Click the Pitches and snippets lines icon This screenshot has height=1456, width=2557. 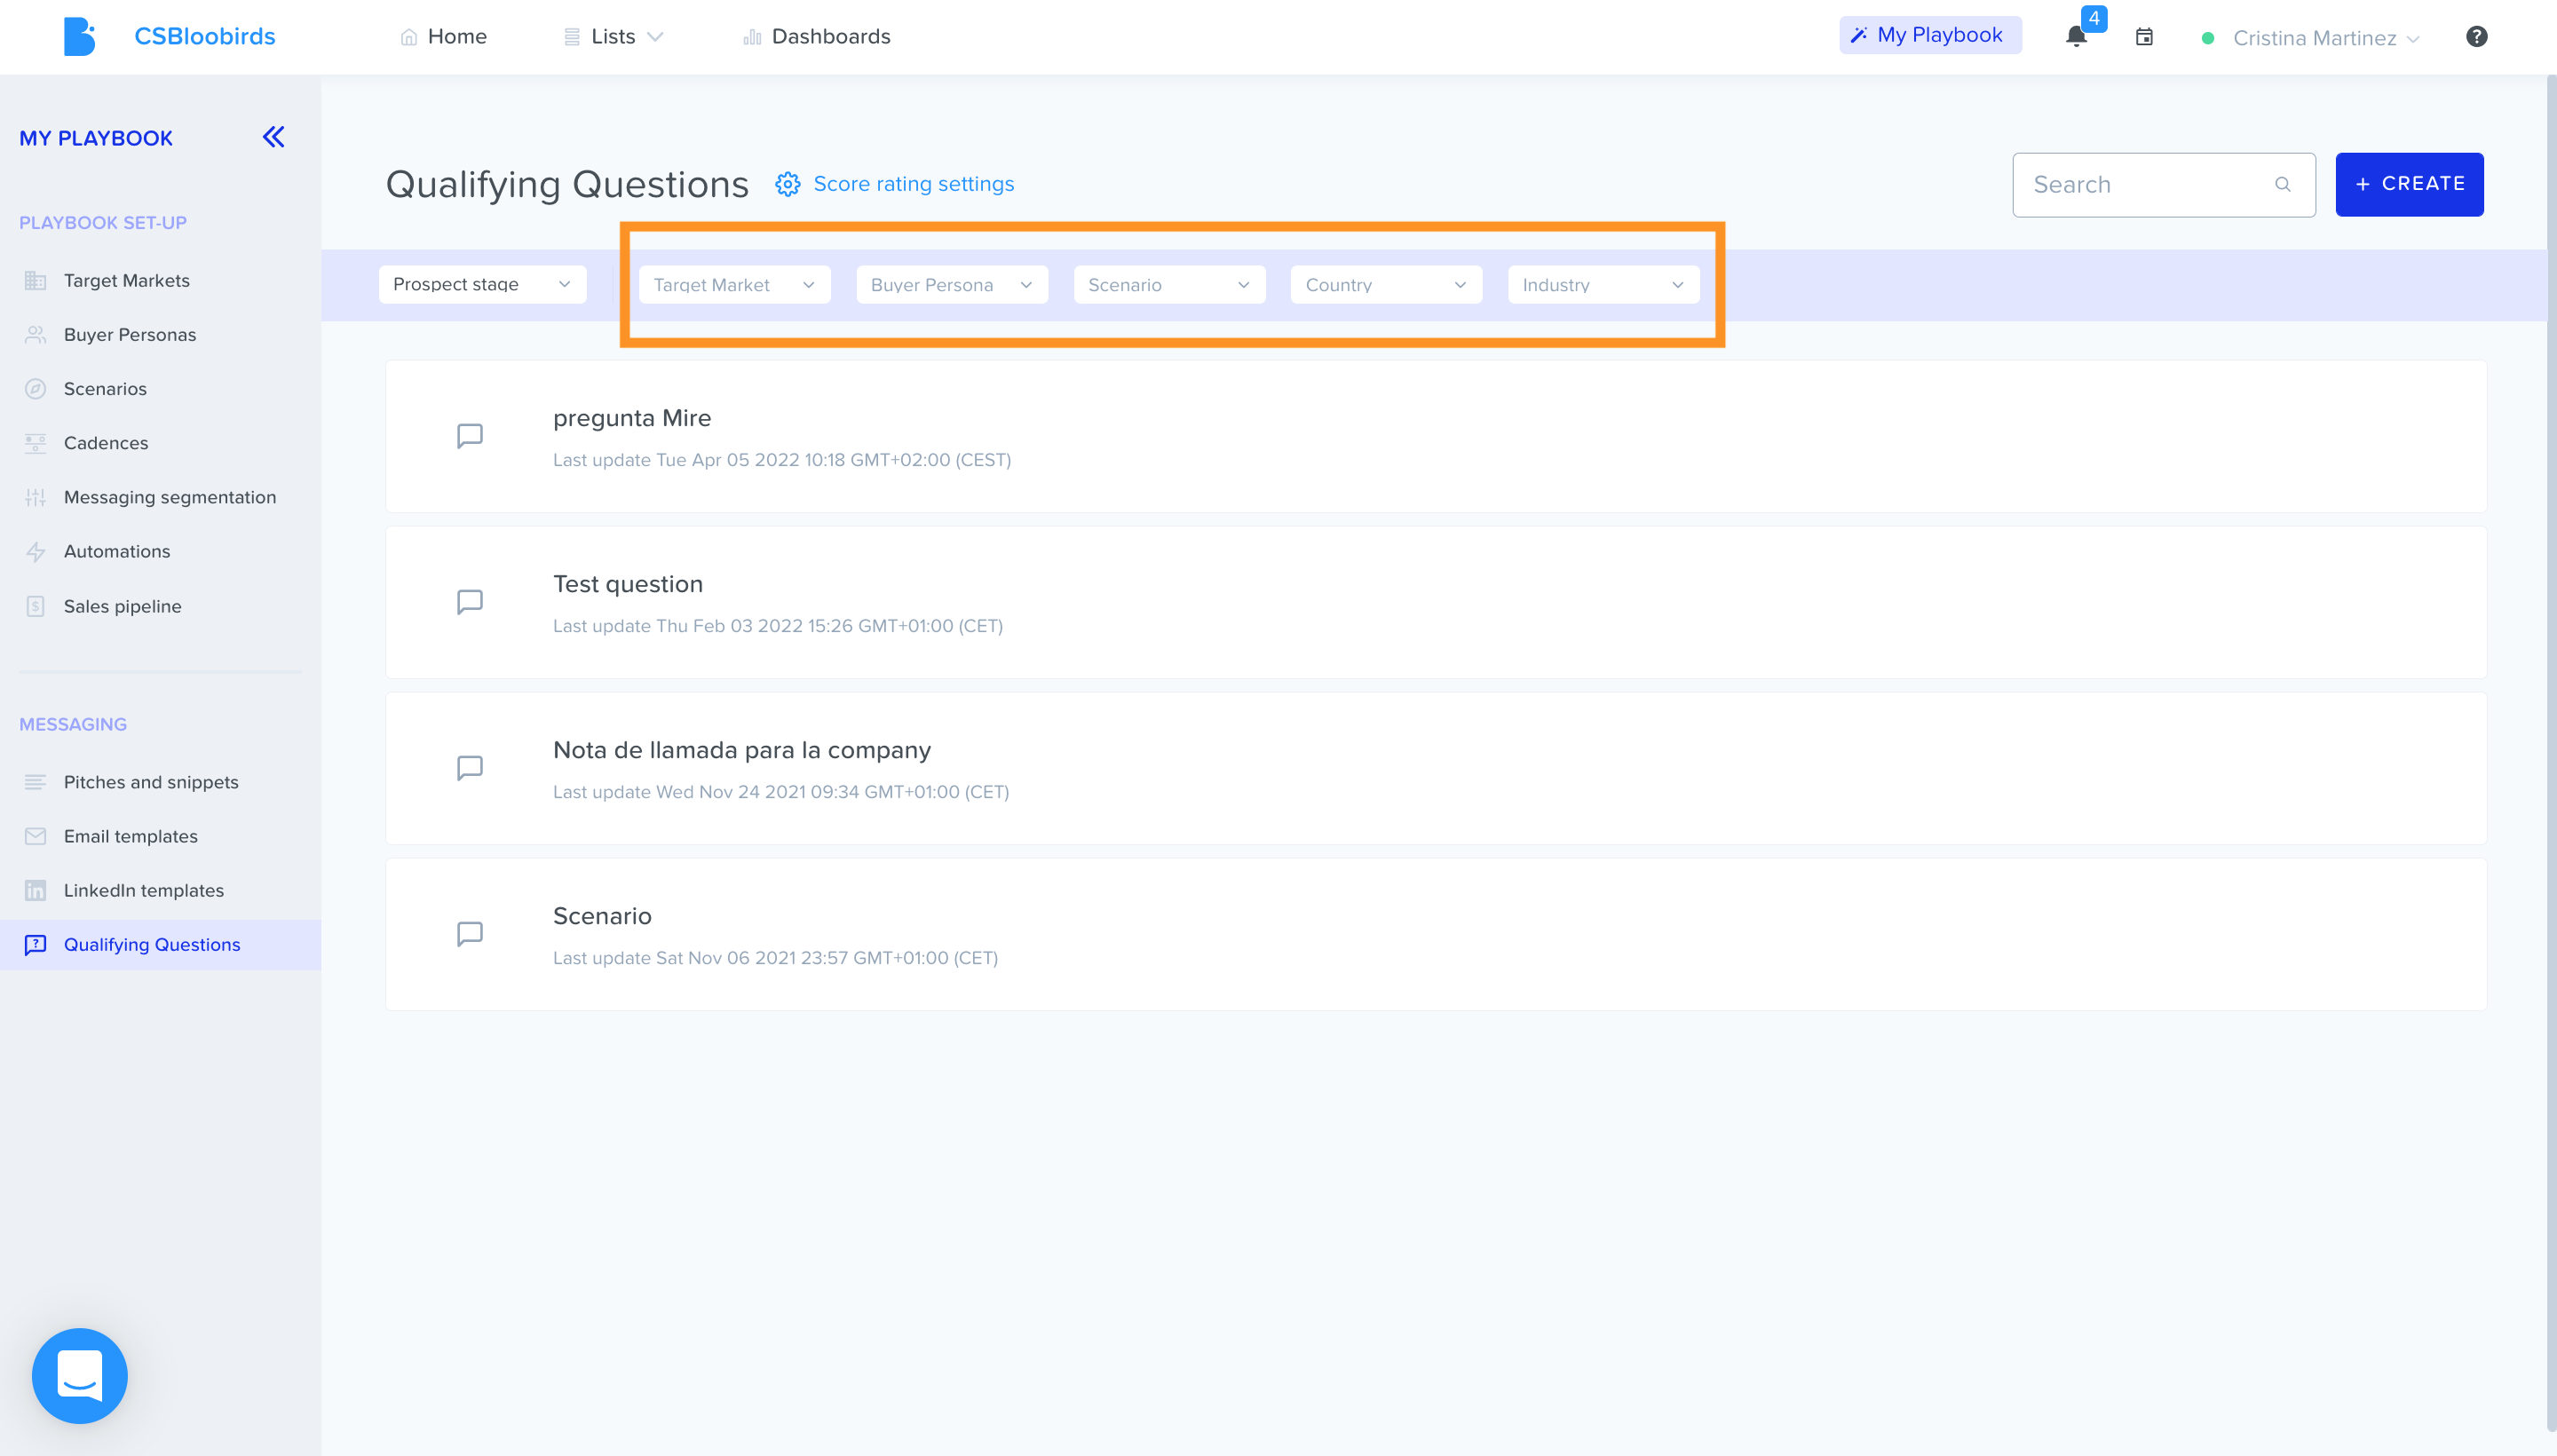pyautogui.click(x=36, y=782)
